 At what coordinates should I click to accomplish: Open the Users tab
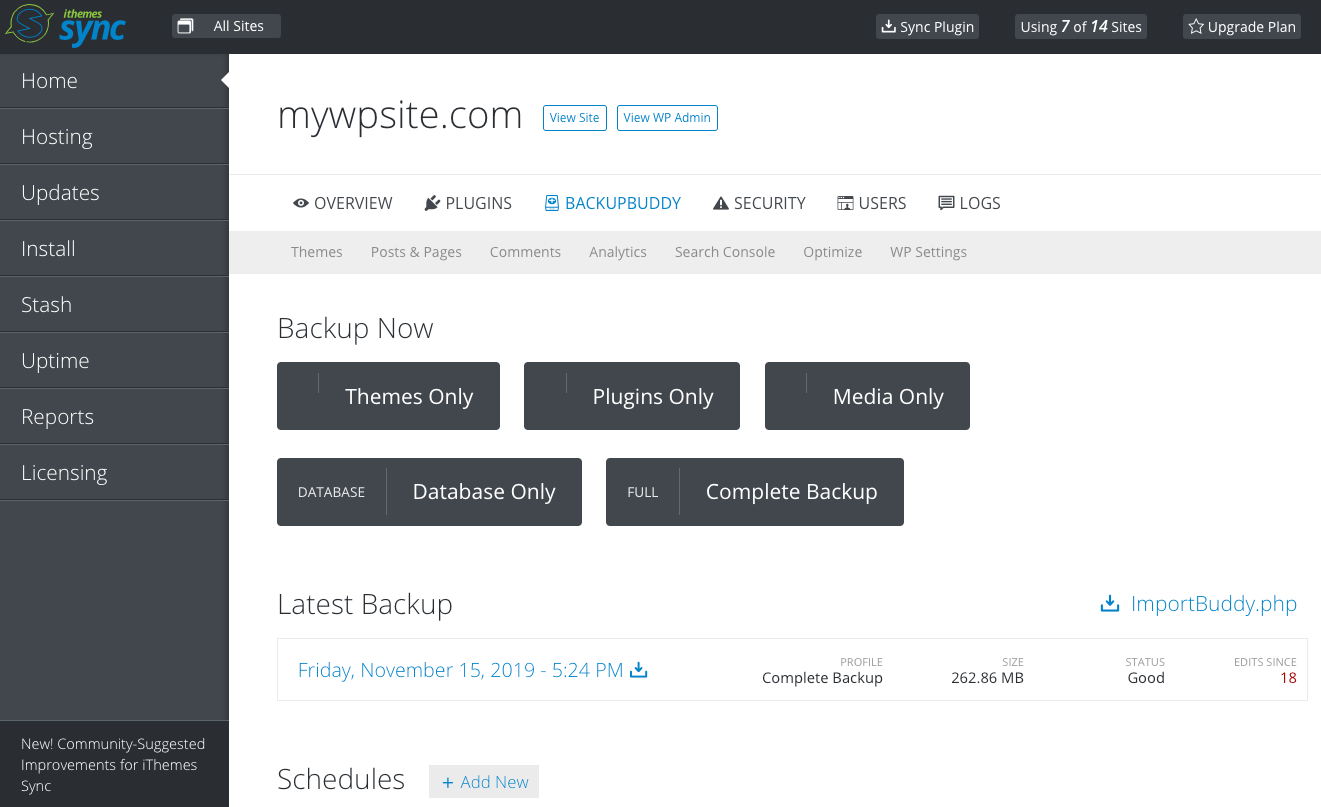(872, 203)
